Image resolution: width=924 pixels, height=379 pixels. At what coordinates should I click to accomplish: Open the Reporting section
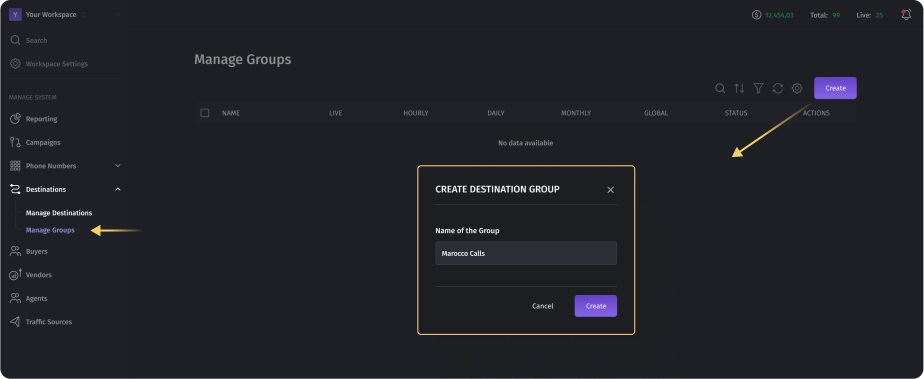pyautogui.click(x=41, y=119)
